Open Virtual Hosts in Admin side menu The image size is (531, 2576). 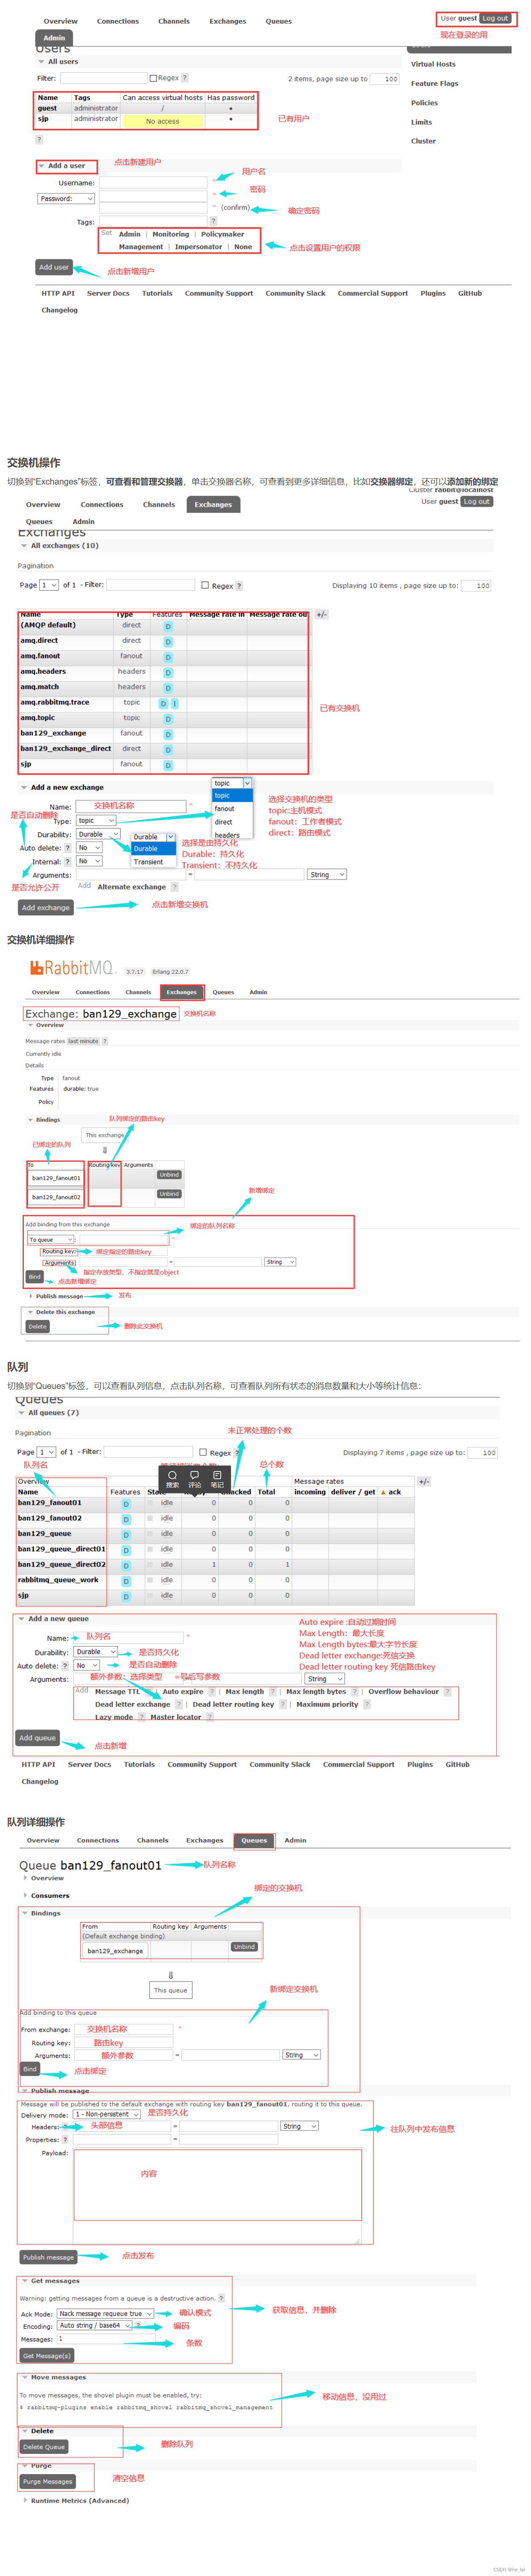point(433,64)
